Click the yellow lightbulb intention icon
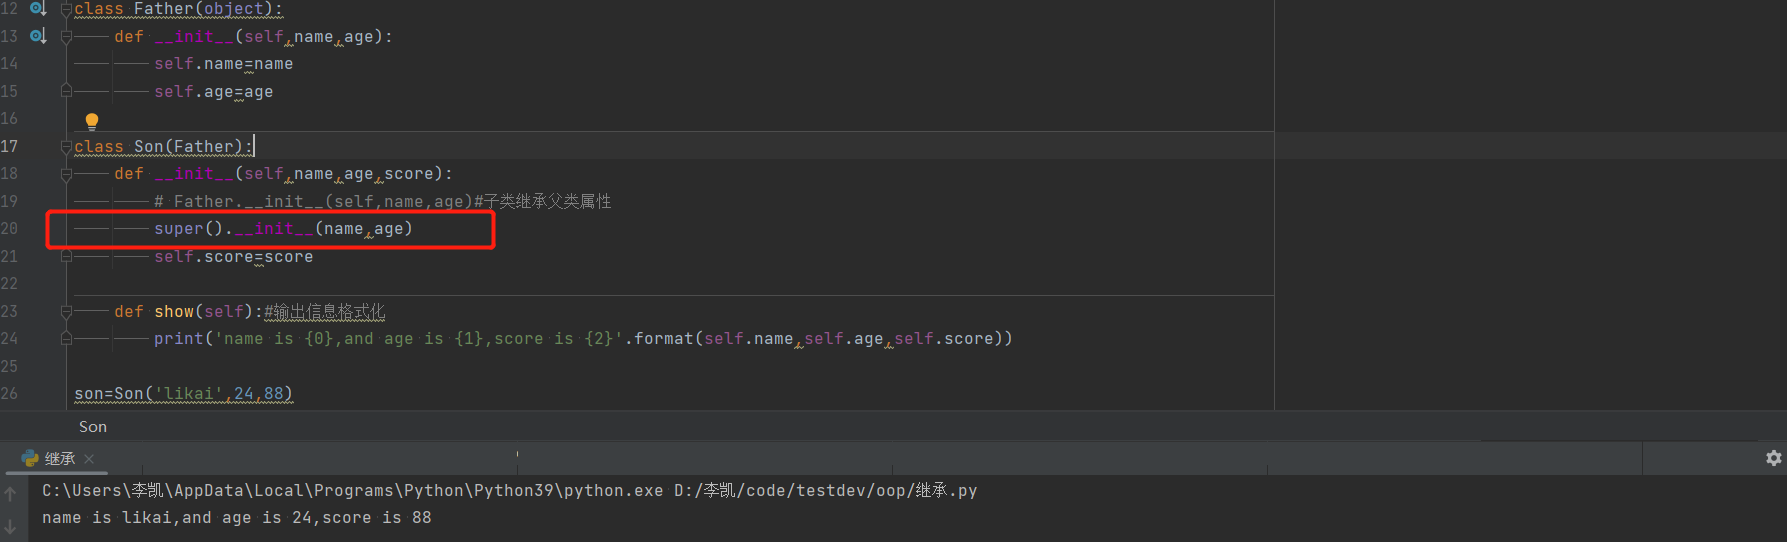Viewport: 1787px width, 542px height. 92,121
